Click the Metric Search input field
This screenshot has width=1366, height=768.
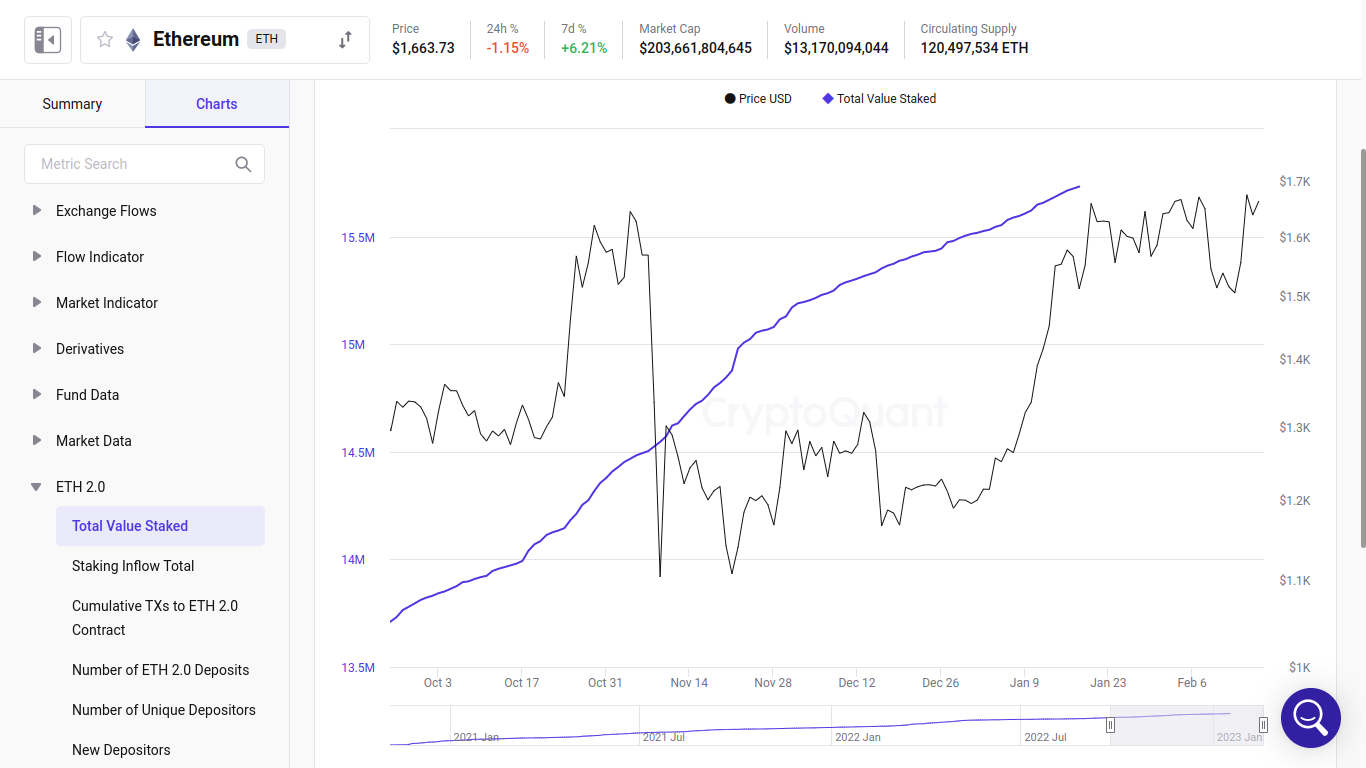click(x=130, y=164)
